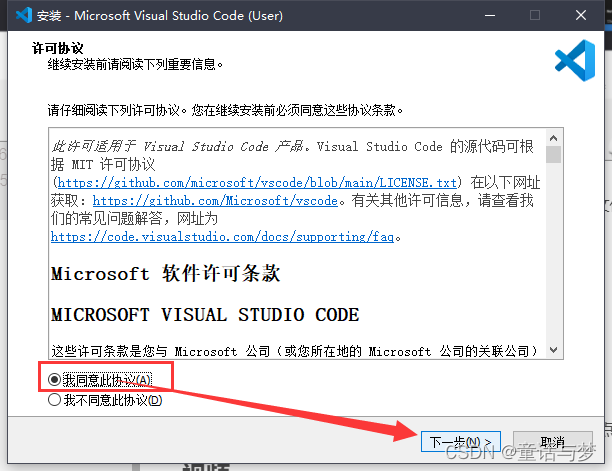Click the "继续安装前请阅读下列重要信息。" subtitle text

pos(135,64)
